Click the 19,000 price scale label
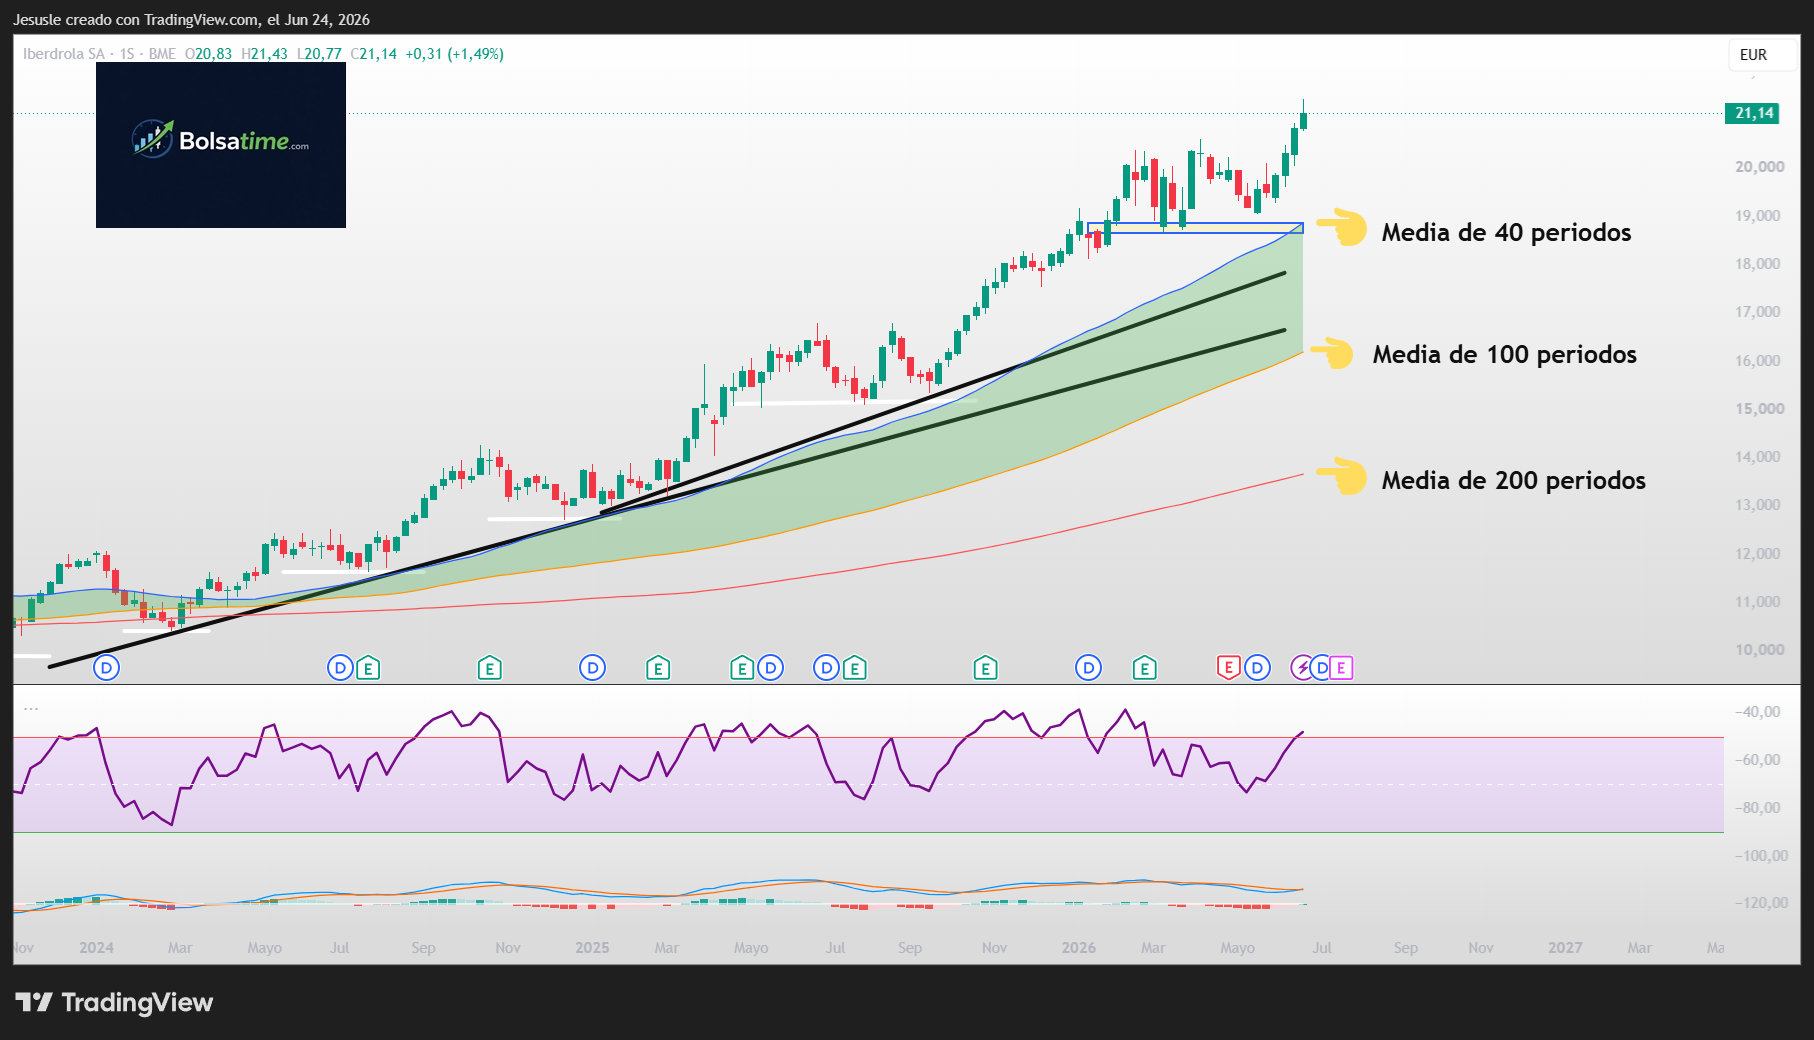Screen dimensions: 1814x1040 pyautogui.click(x=1758, y=216)
